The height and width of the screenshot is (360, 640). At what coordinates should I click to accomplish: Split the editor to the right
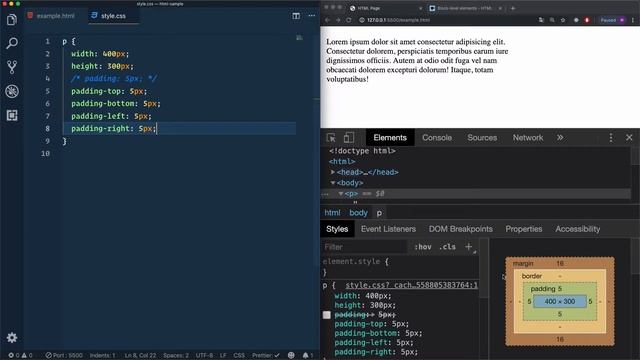pos(296,16)
